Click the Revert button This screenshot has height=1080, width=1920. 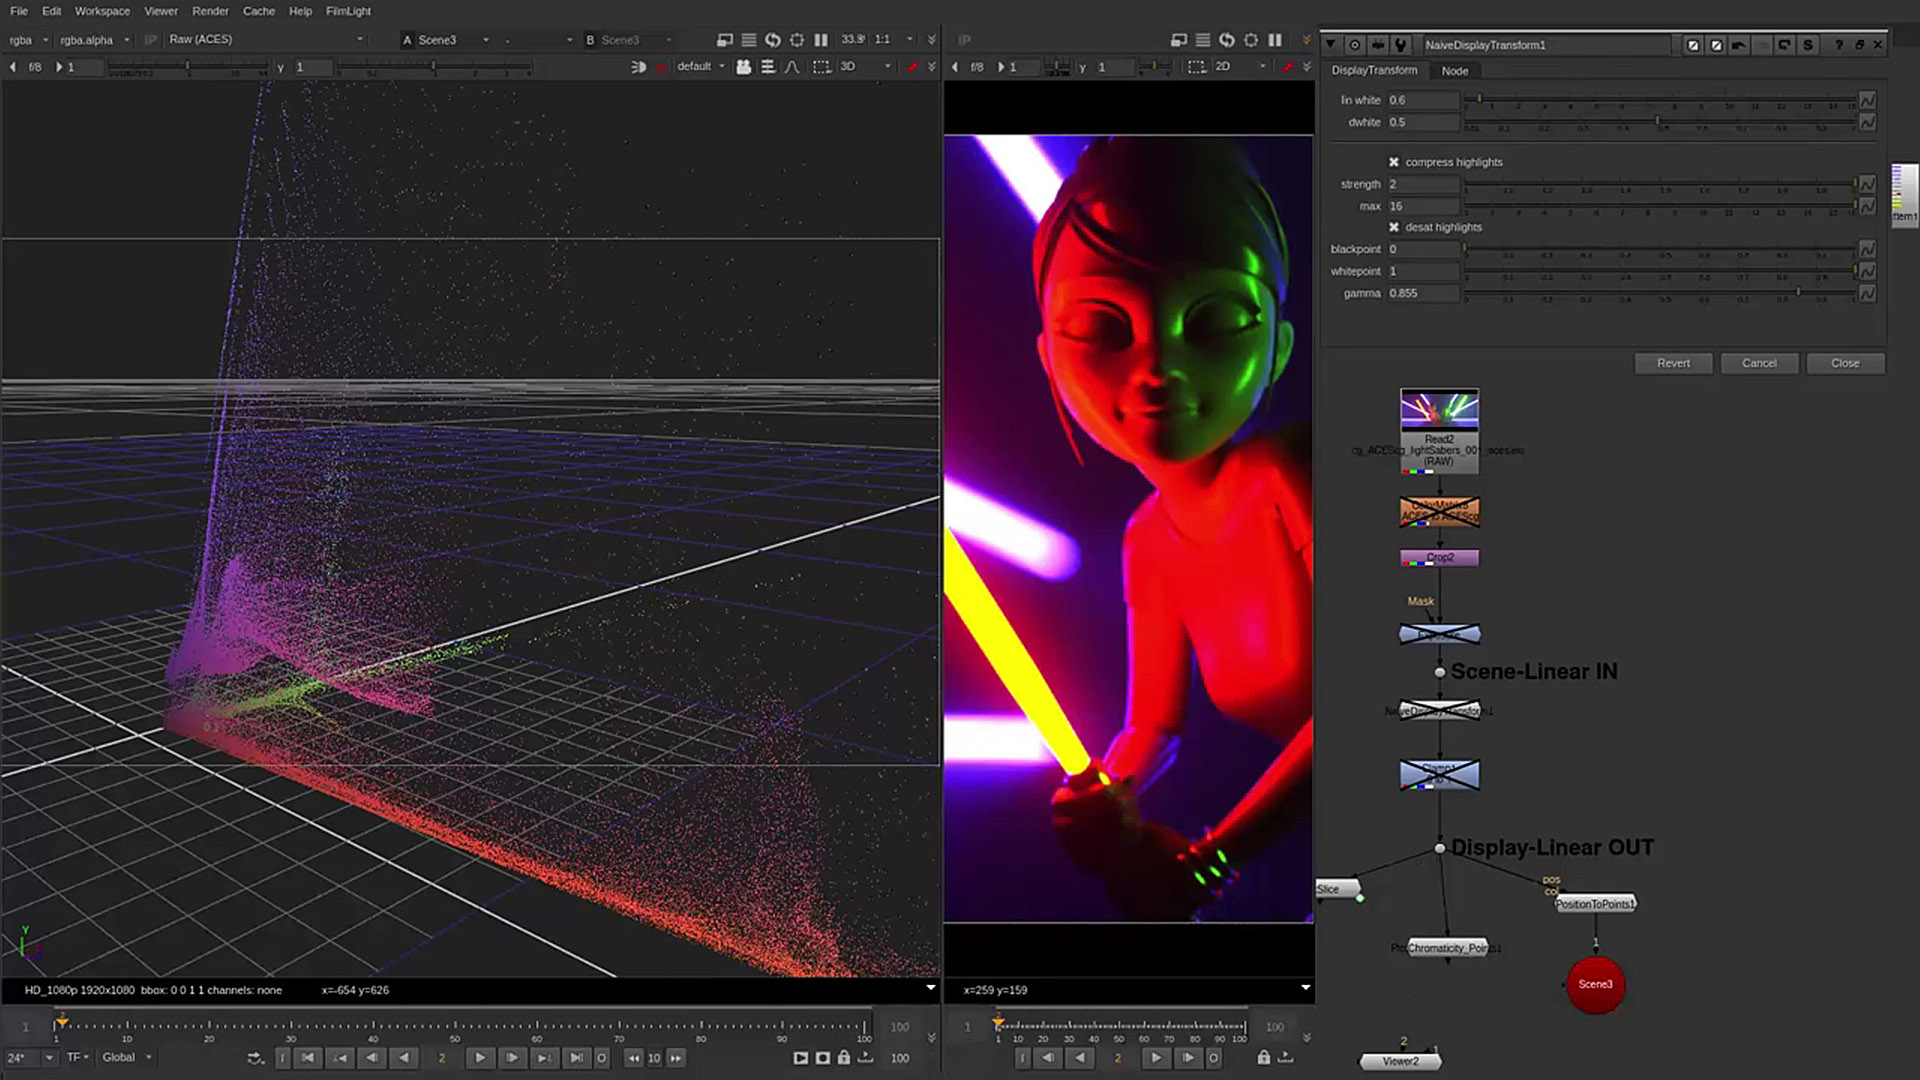click(x=1673, y=363)
